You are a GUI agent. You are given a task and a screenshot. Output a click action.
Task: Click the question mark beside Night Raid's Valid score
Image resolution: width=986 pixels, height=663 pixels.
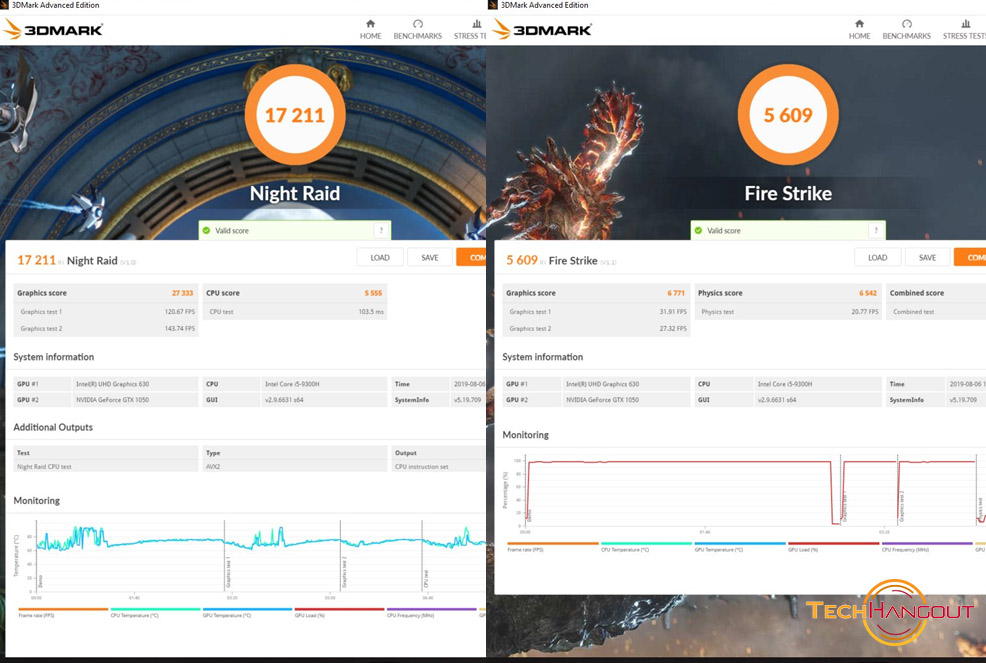click(381, 230)
